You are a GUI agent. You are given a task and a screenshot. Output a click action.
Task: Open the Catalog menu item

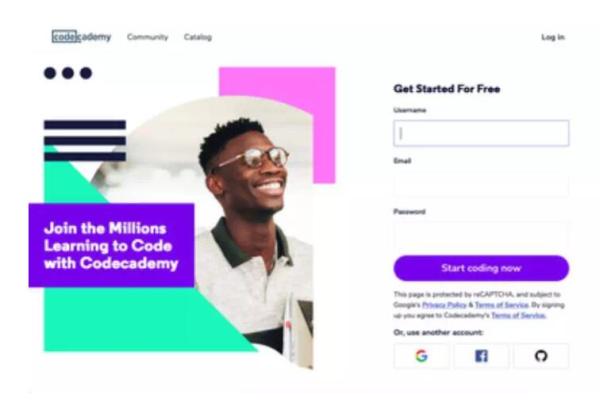click(197, 37)
